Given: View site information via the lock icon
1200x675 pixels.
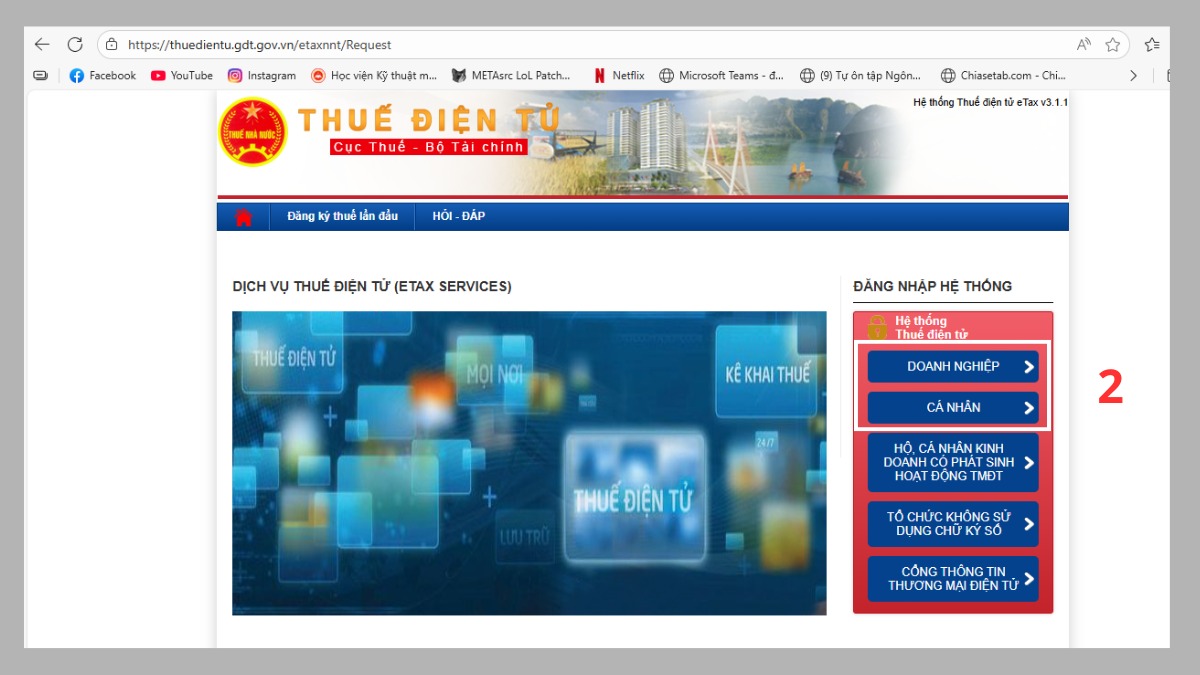Looking at the screenshot, I should [112, 45].
